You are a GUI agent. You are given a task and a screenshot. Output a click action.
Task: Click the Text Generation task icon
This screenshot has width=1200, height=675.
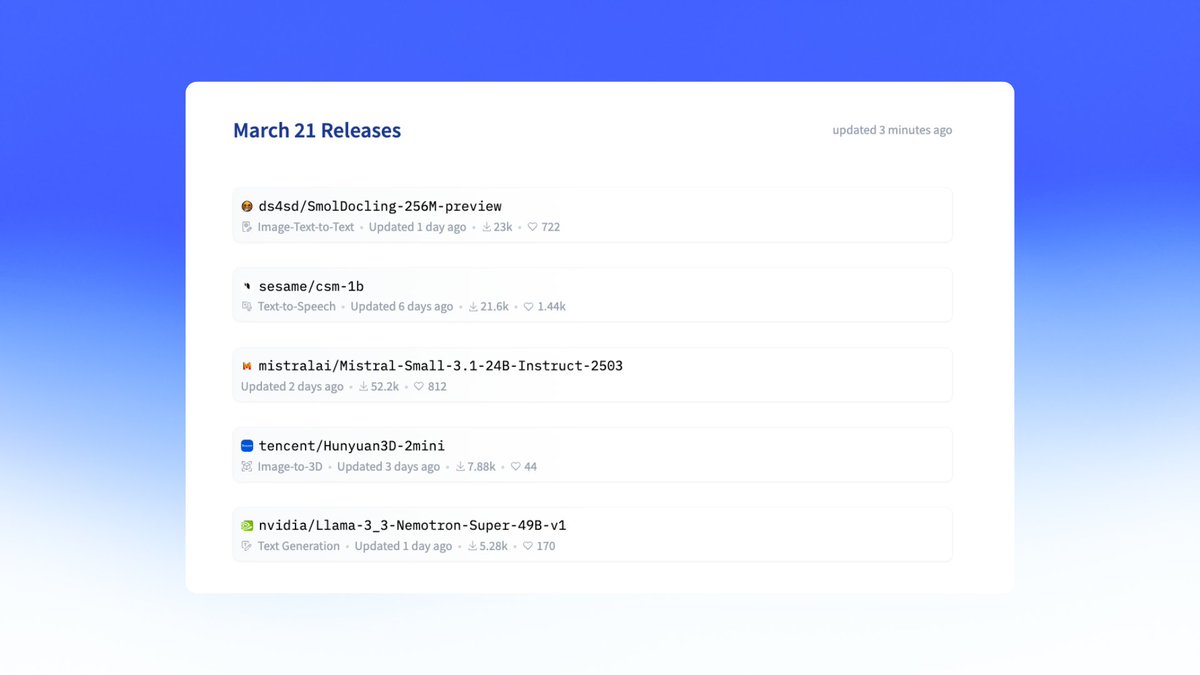[247, 546]
